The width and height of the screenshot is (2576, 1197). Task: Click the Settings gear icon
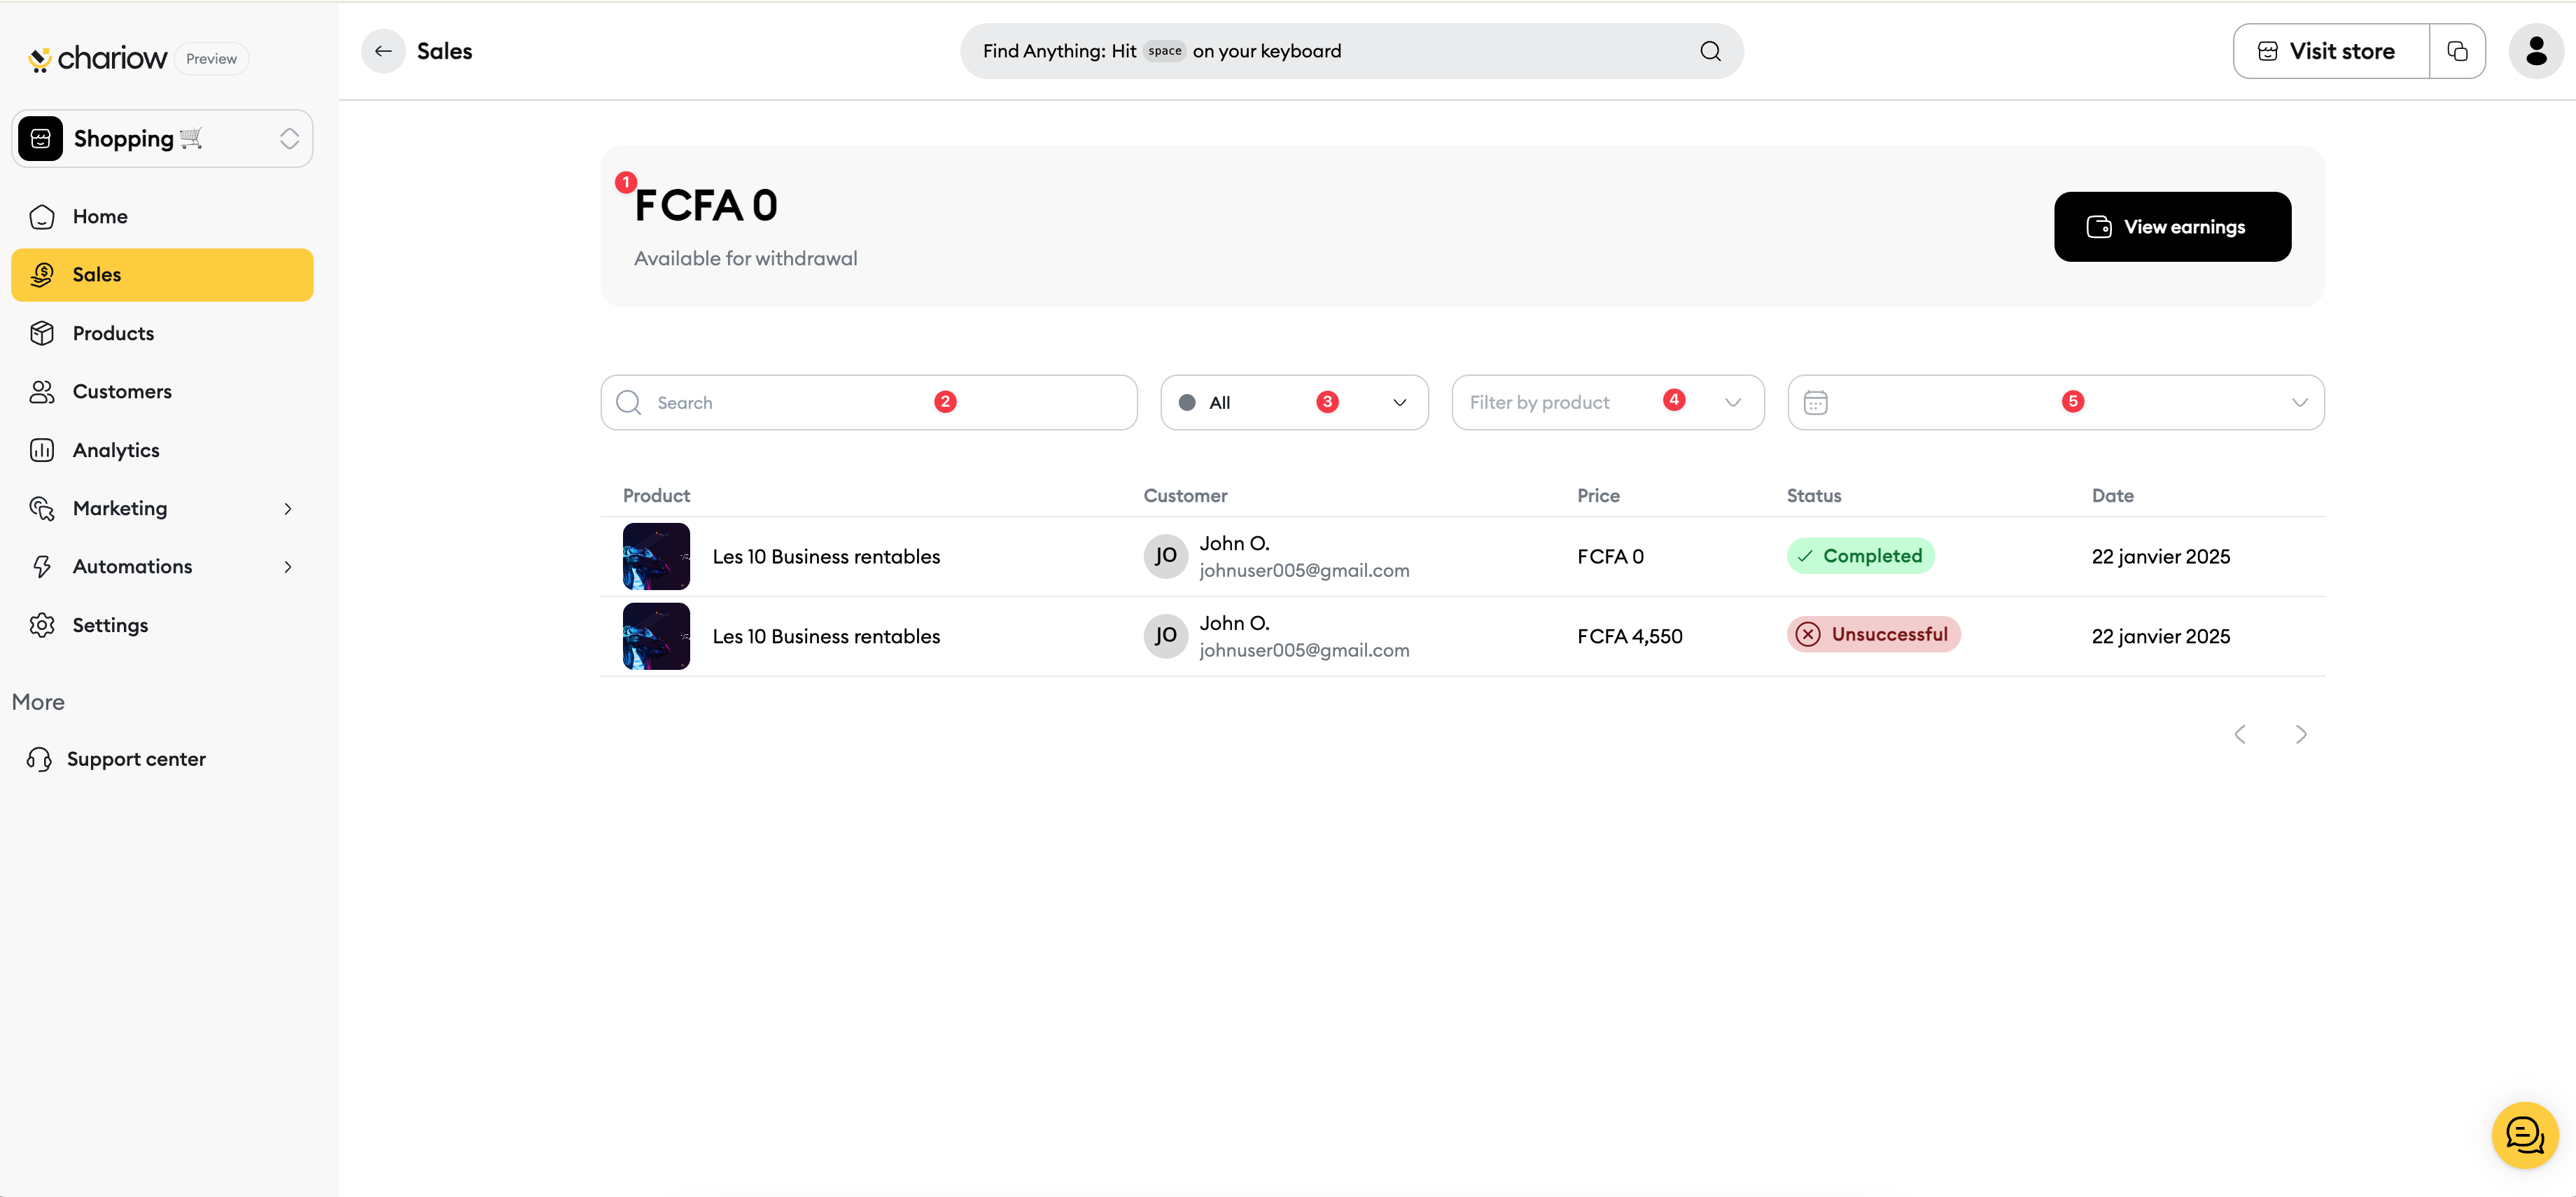coord(42,625)
